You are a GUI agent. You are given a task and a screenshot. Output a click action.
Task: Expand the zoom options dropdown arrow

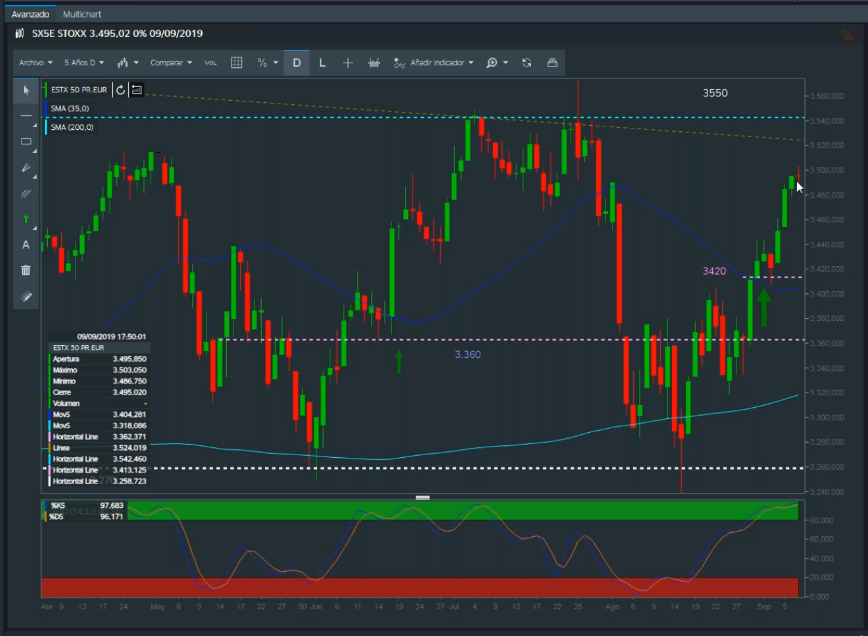click(x=505, y=63)
